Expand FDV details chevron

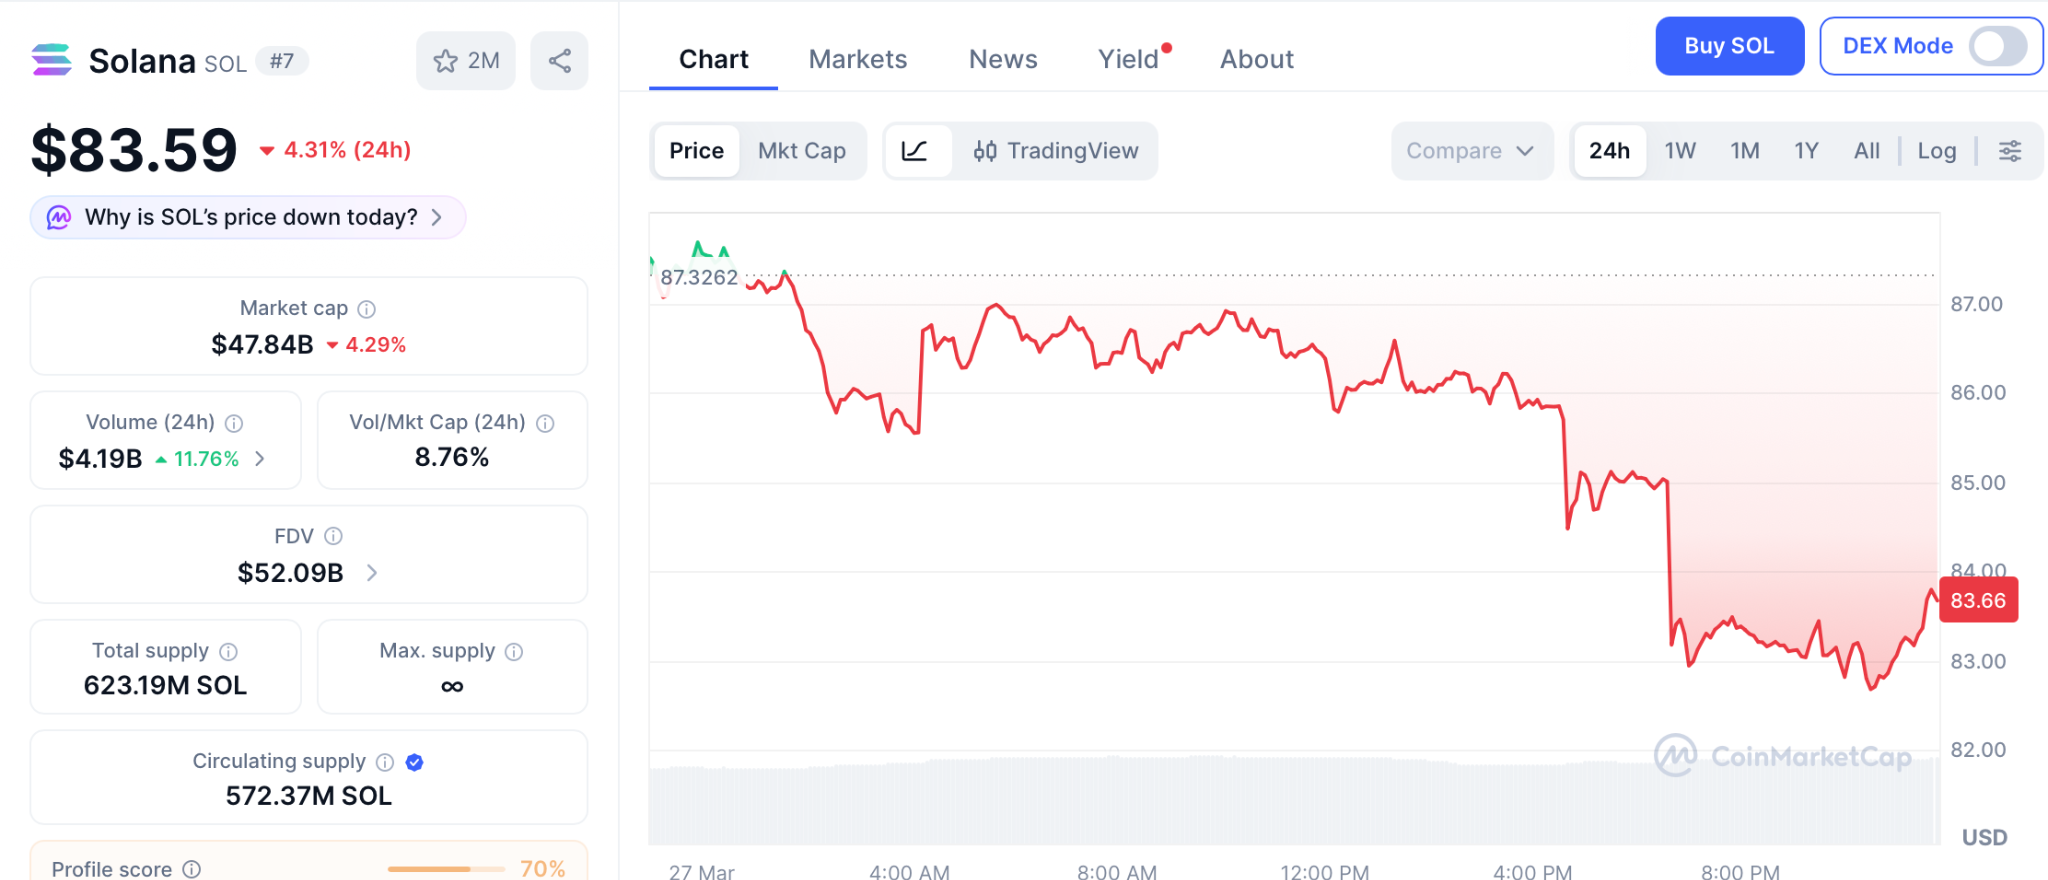[372, 573]
